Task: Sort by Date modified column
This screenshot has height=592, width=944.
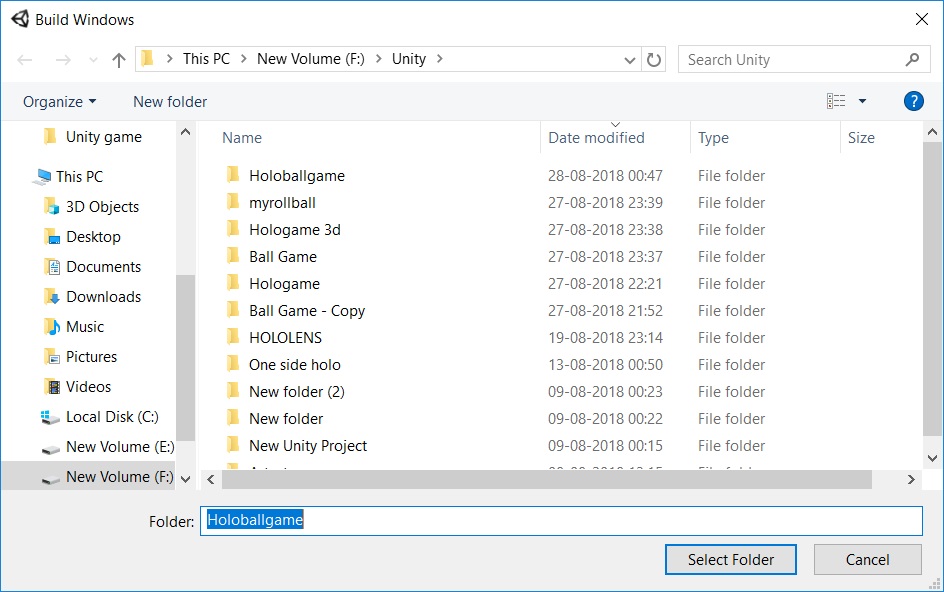Action: [x=596, y=138]
